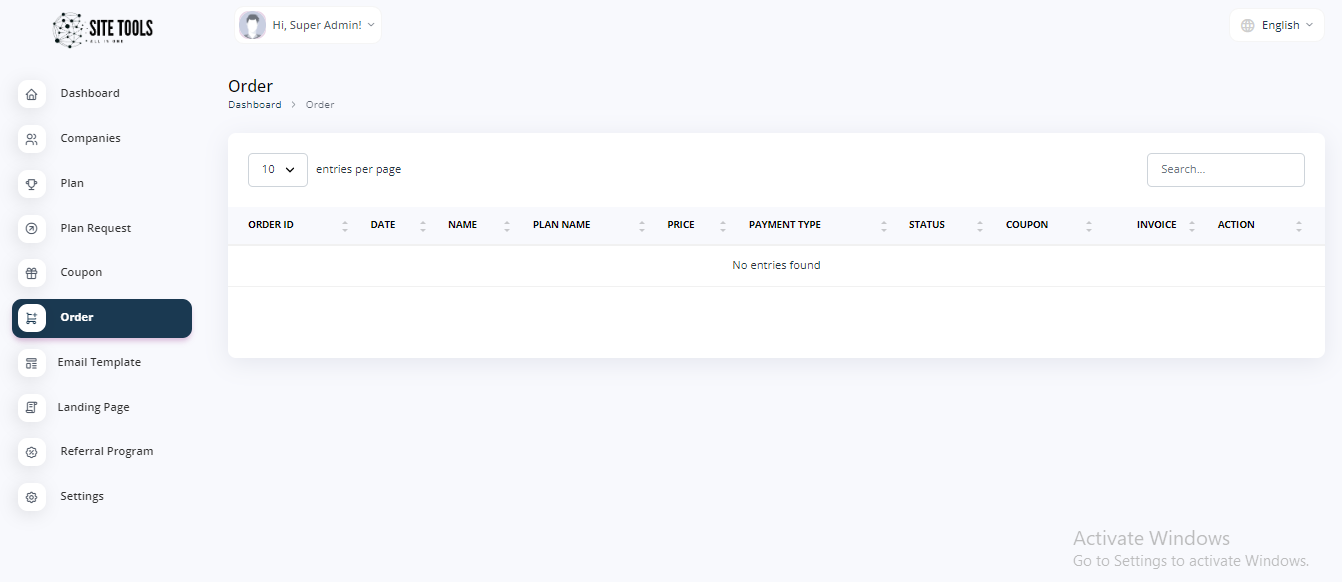Click the Coupon gift icon

tap(32, 273)
